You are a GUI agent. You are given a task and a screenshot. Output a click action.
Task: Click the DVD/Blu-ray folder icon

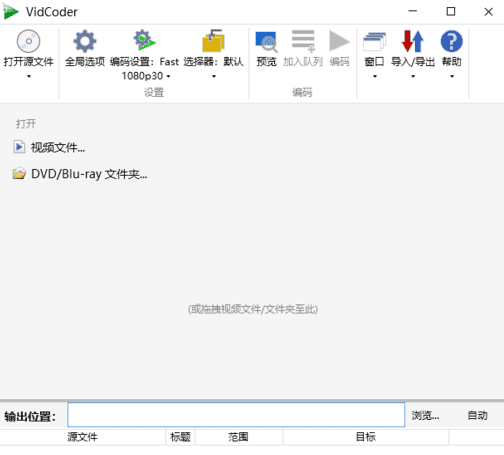pyautogui.click(x=19, y=174)
